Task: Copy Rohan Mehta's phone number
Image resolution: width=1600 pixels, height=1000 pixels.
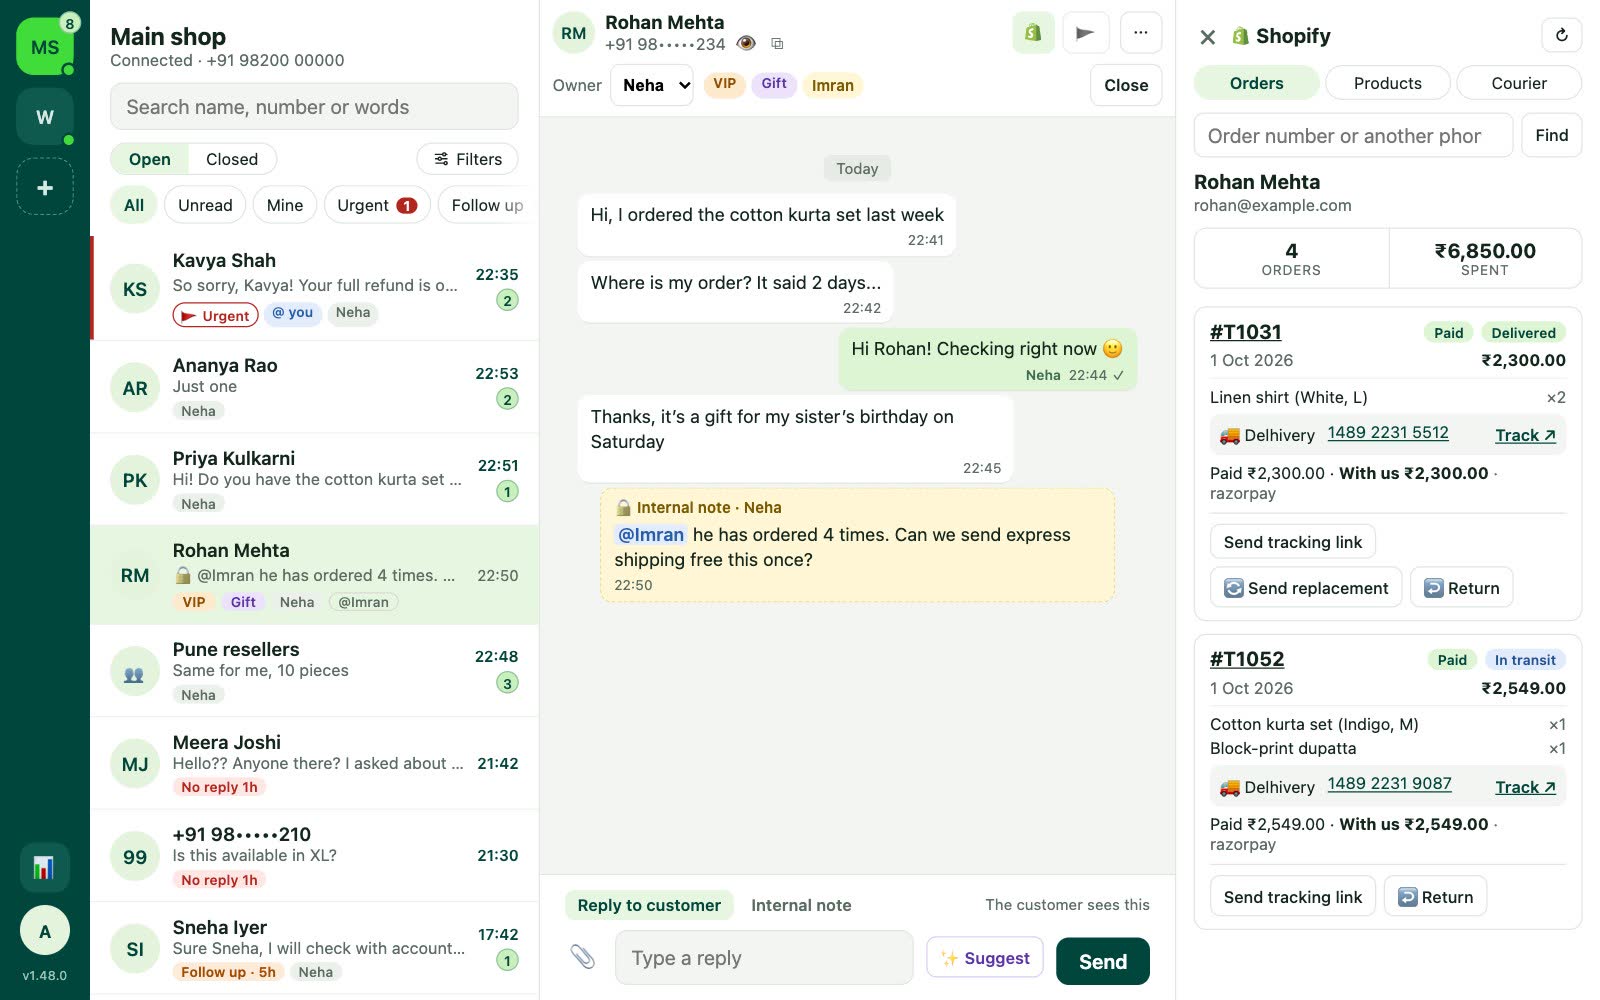Action: [x=777, y=44]
